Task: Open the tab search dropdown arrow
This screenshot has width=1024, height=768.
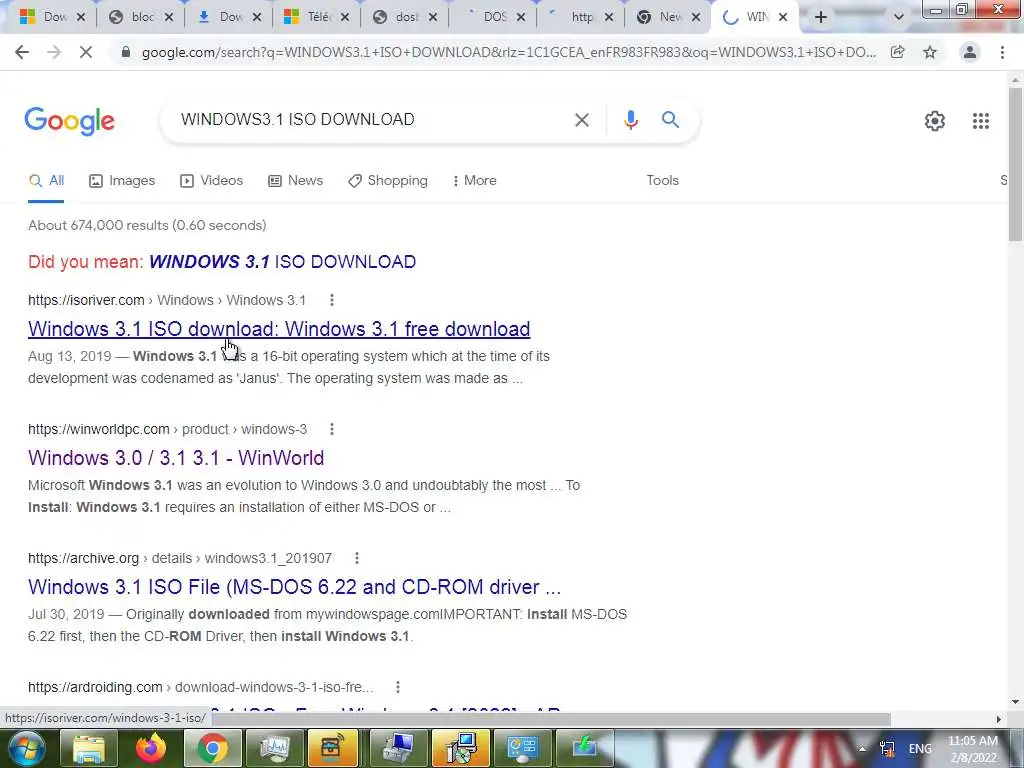Action: pyautogui.click(x=899, y=17)
